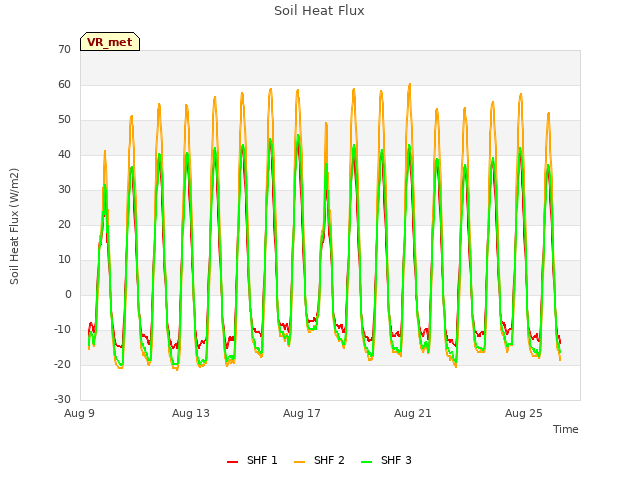Viewport: 640px width, 480px height.
Task: Click the 50 y-axis tick label
Action: 64,120
